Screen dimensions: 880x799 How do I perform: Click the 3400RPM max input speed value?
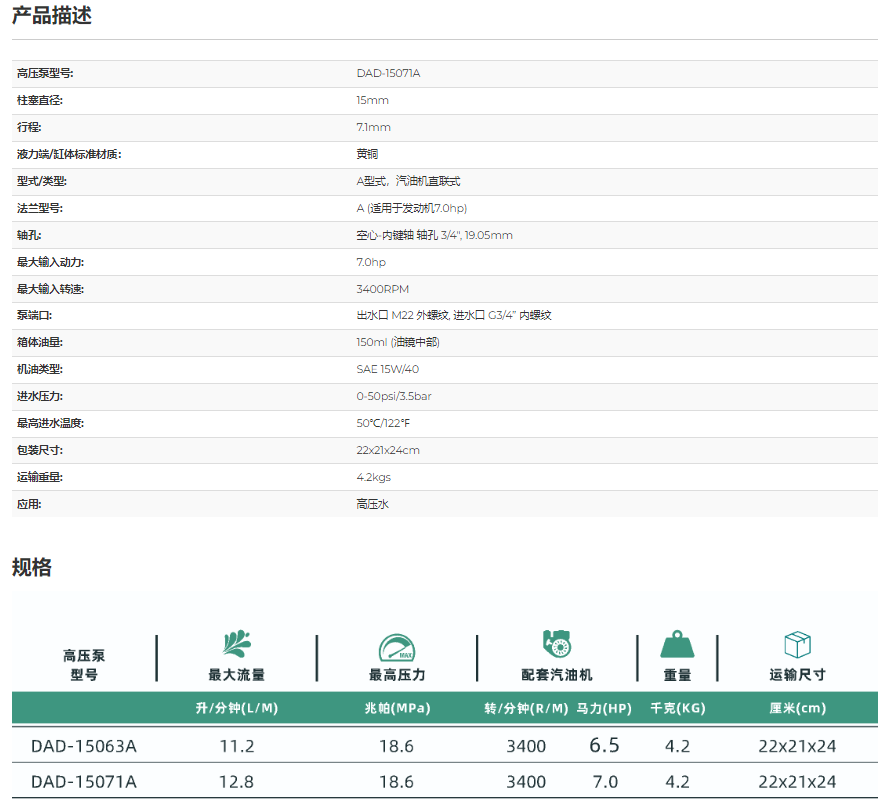383,289
